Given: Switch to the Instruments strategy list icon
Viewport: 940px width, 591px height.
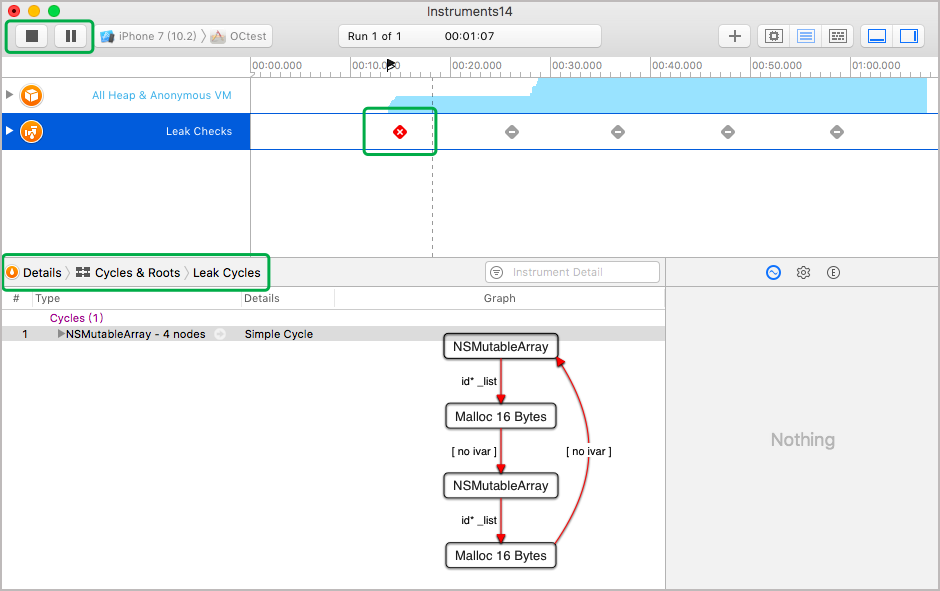Looking at the screenshot, I should (x=805, y=36).
